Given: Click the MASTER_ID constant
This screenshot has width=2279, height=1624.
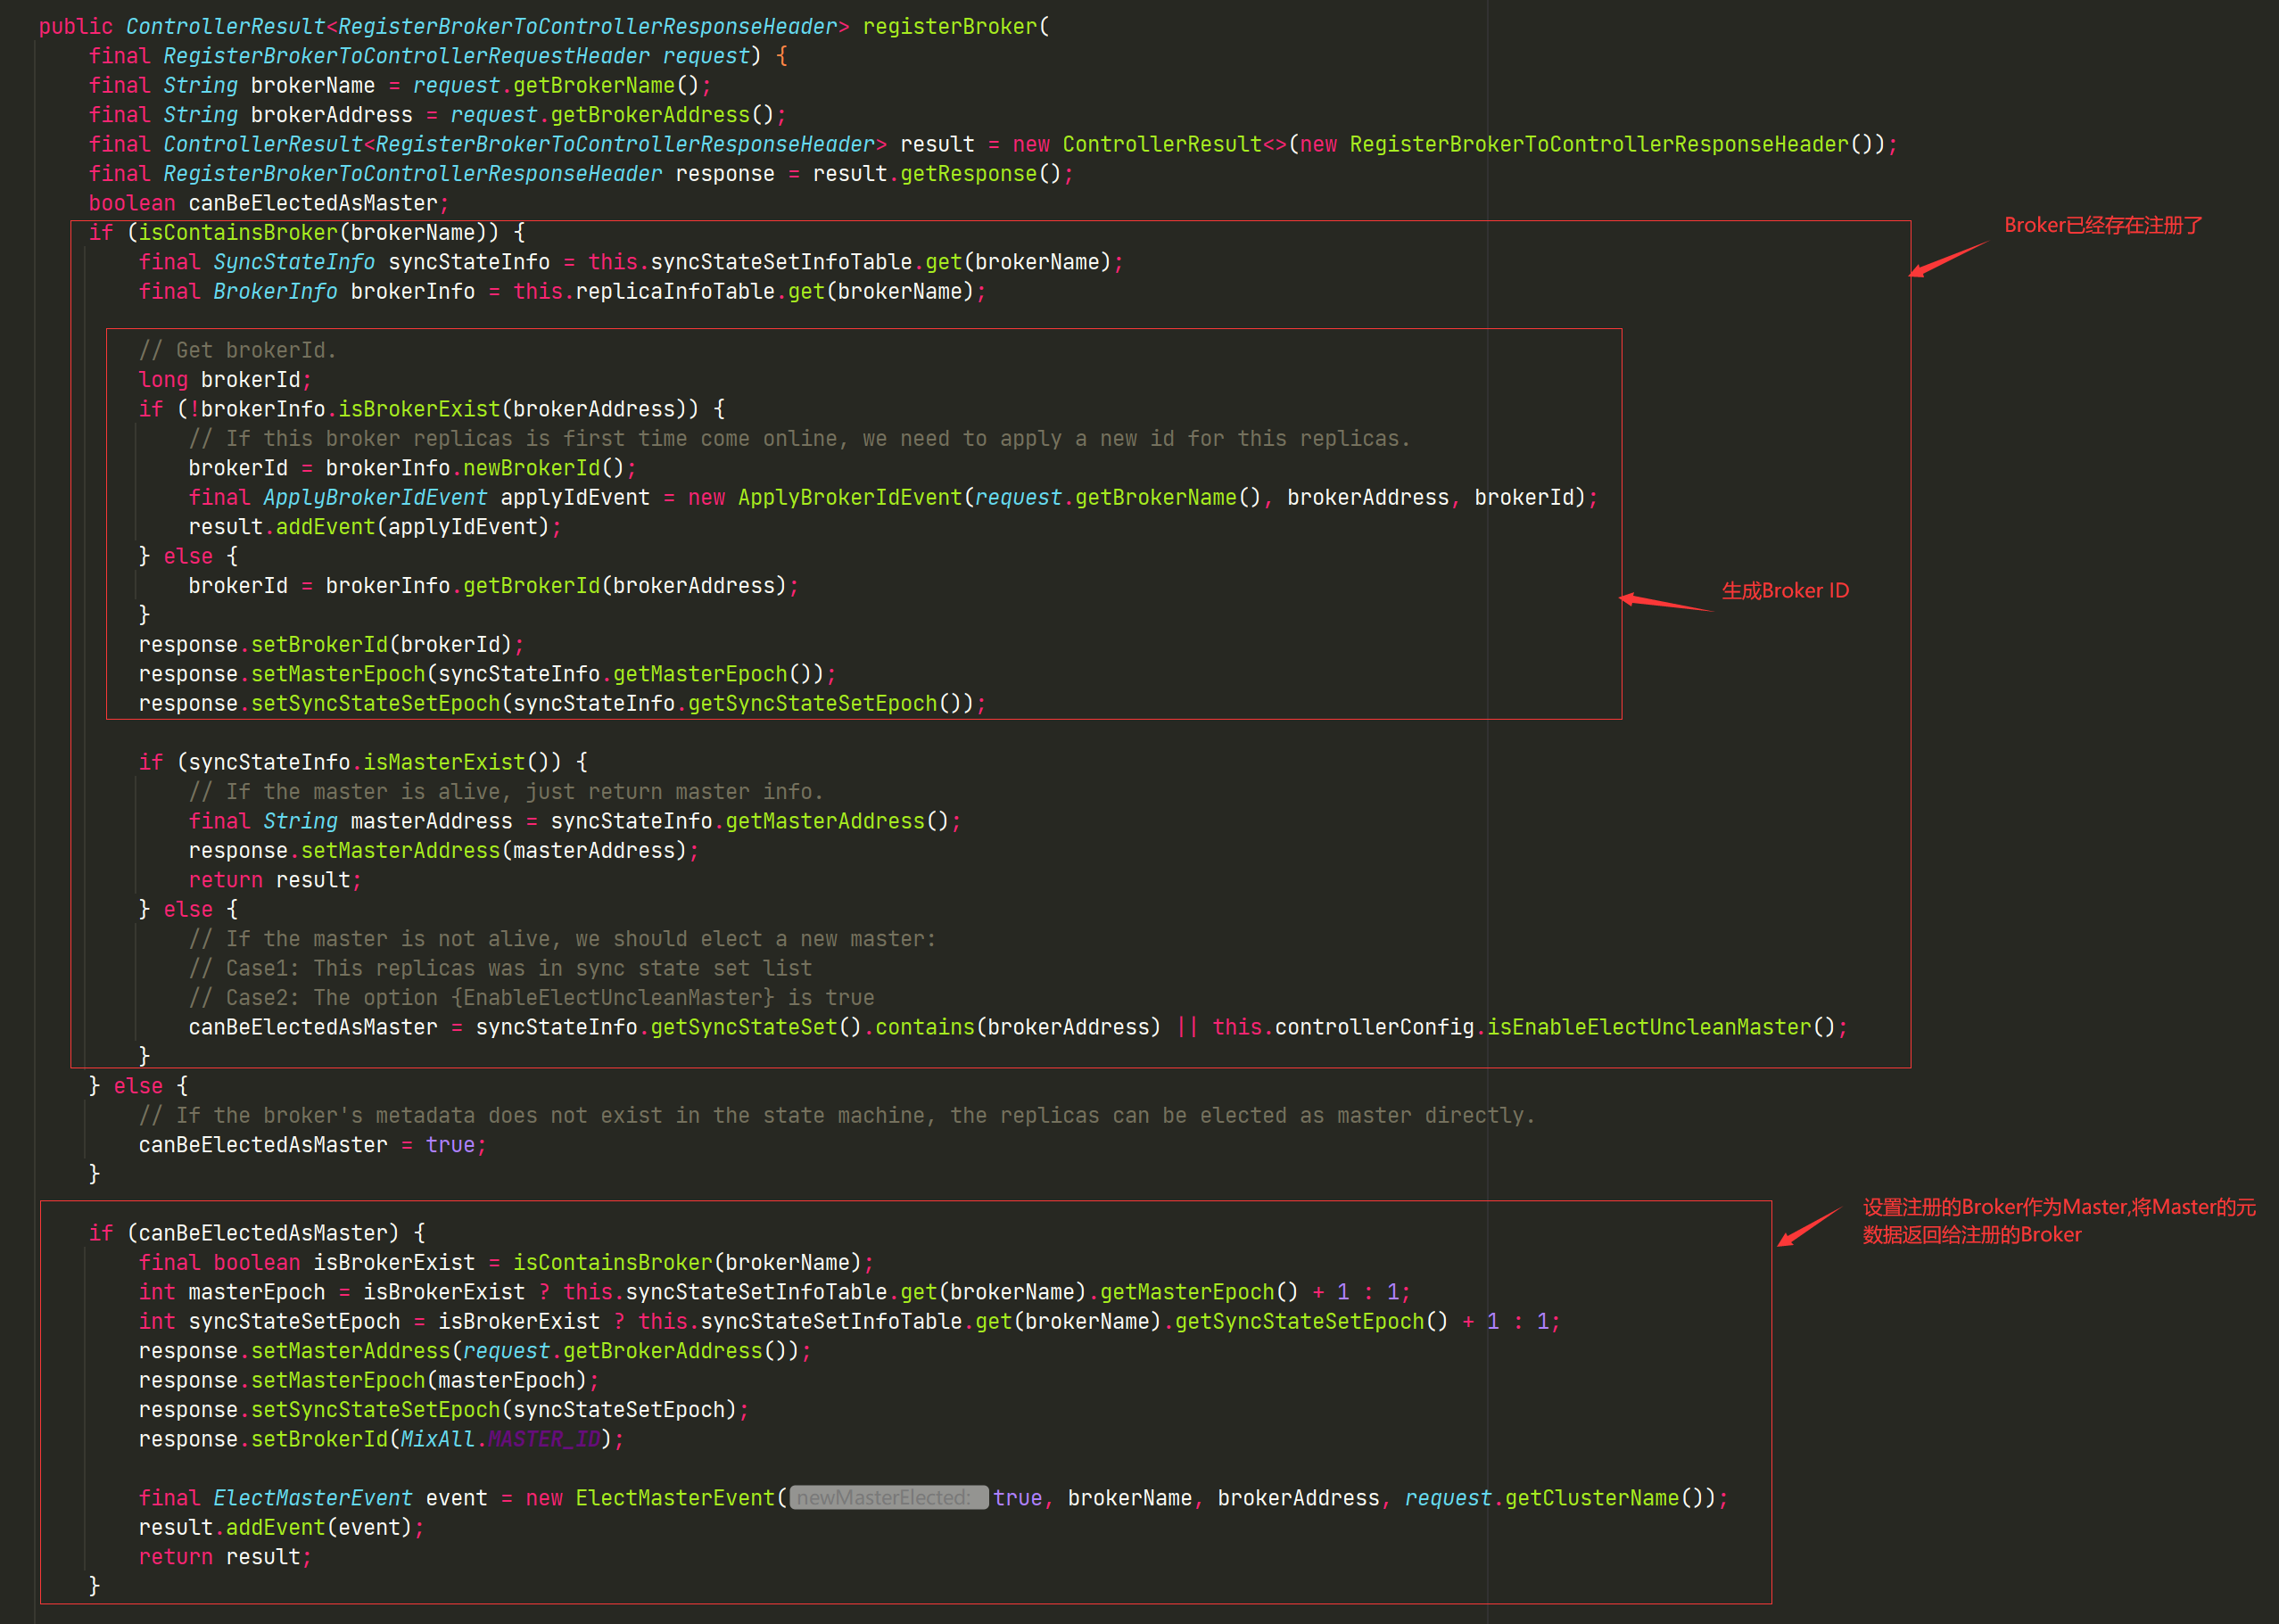Looking at the screenshot, I should point(544,1439).
